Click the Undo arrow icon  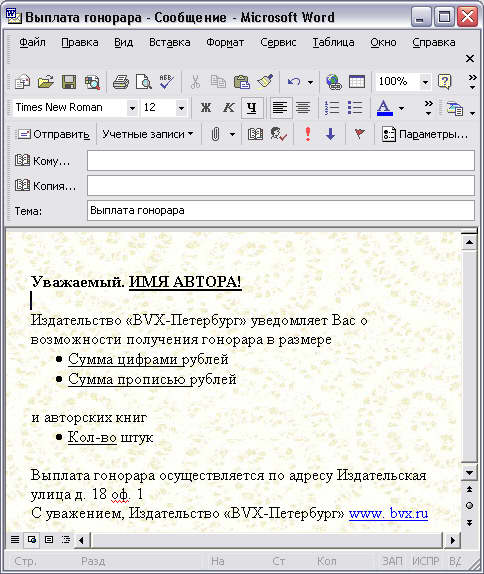294,82
